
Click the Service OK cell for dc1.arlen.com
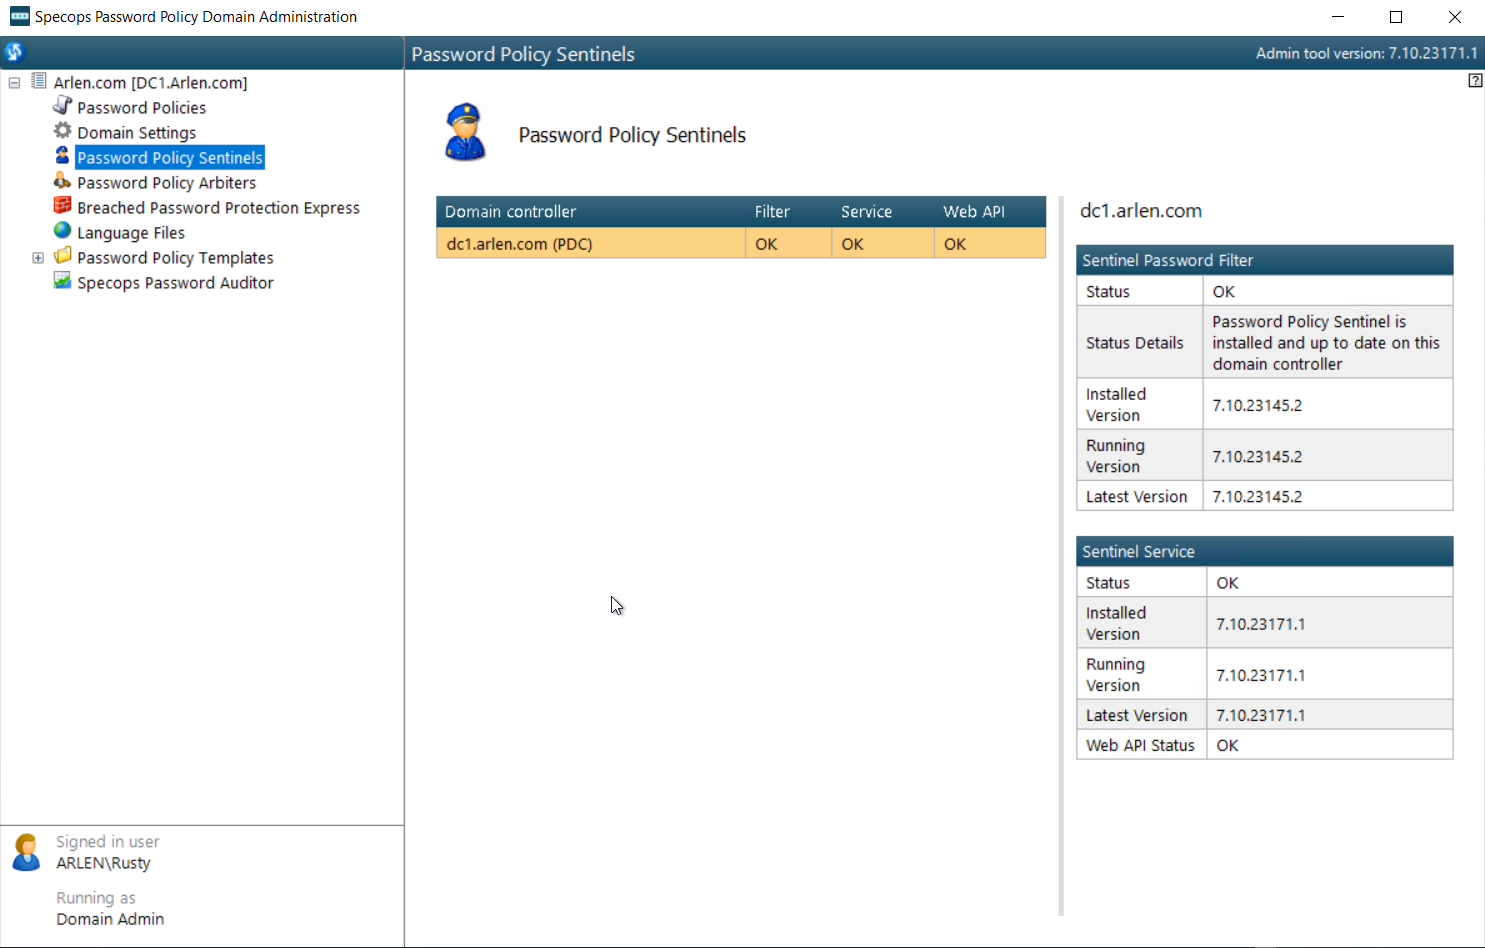tap(883, 244)
